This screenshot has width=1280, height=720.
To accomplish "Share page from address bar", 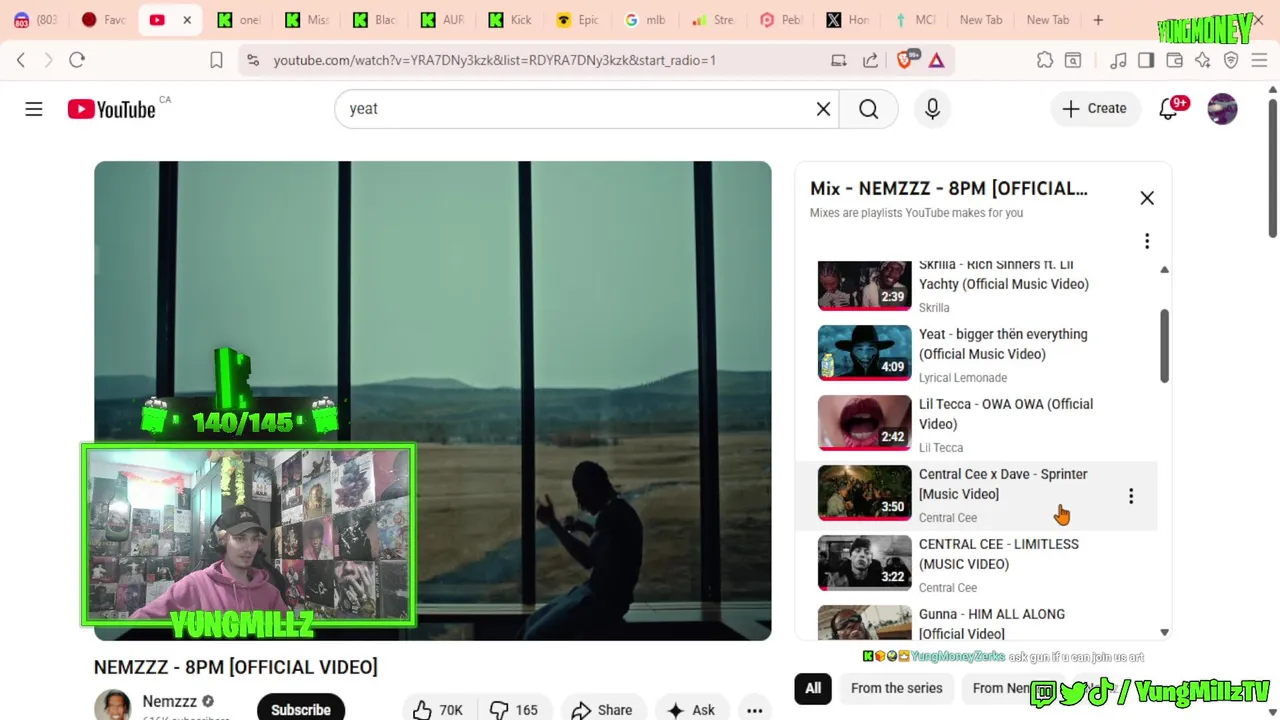I will click(x=869, y=60).
